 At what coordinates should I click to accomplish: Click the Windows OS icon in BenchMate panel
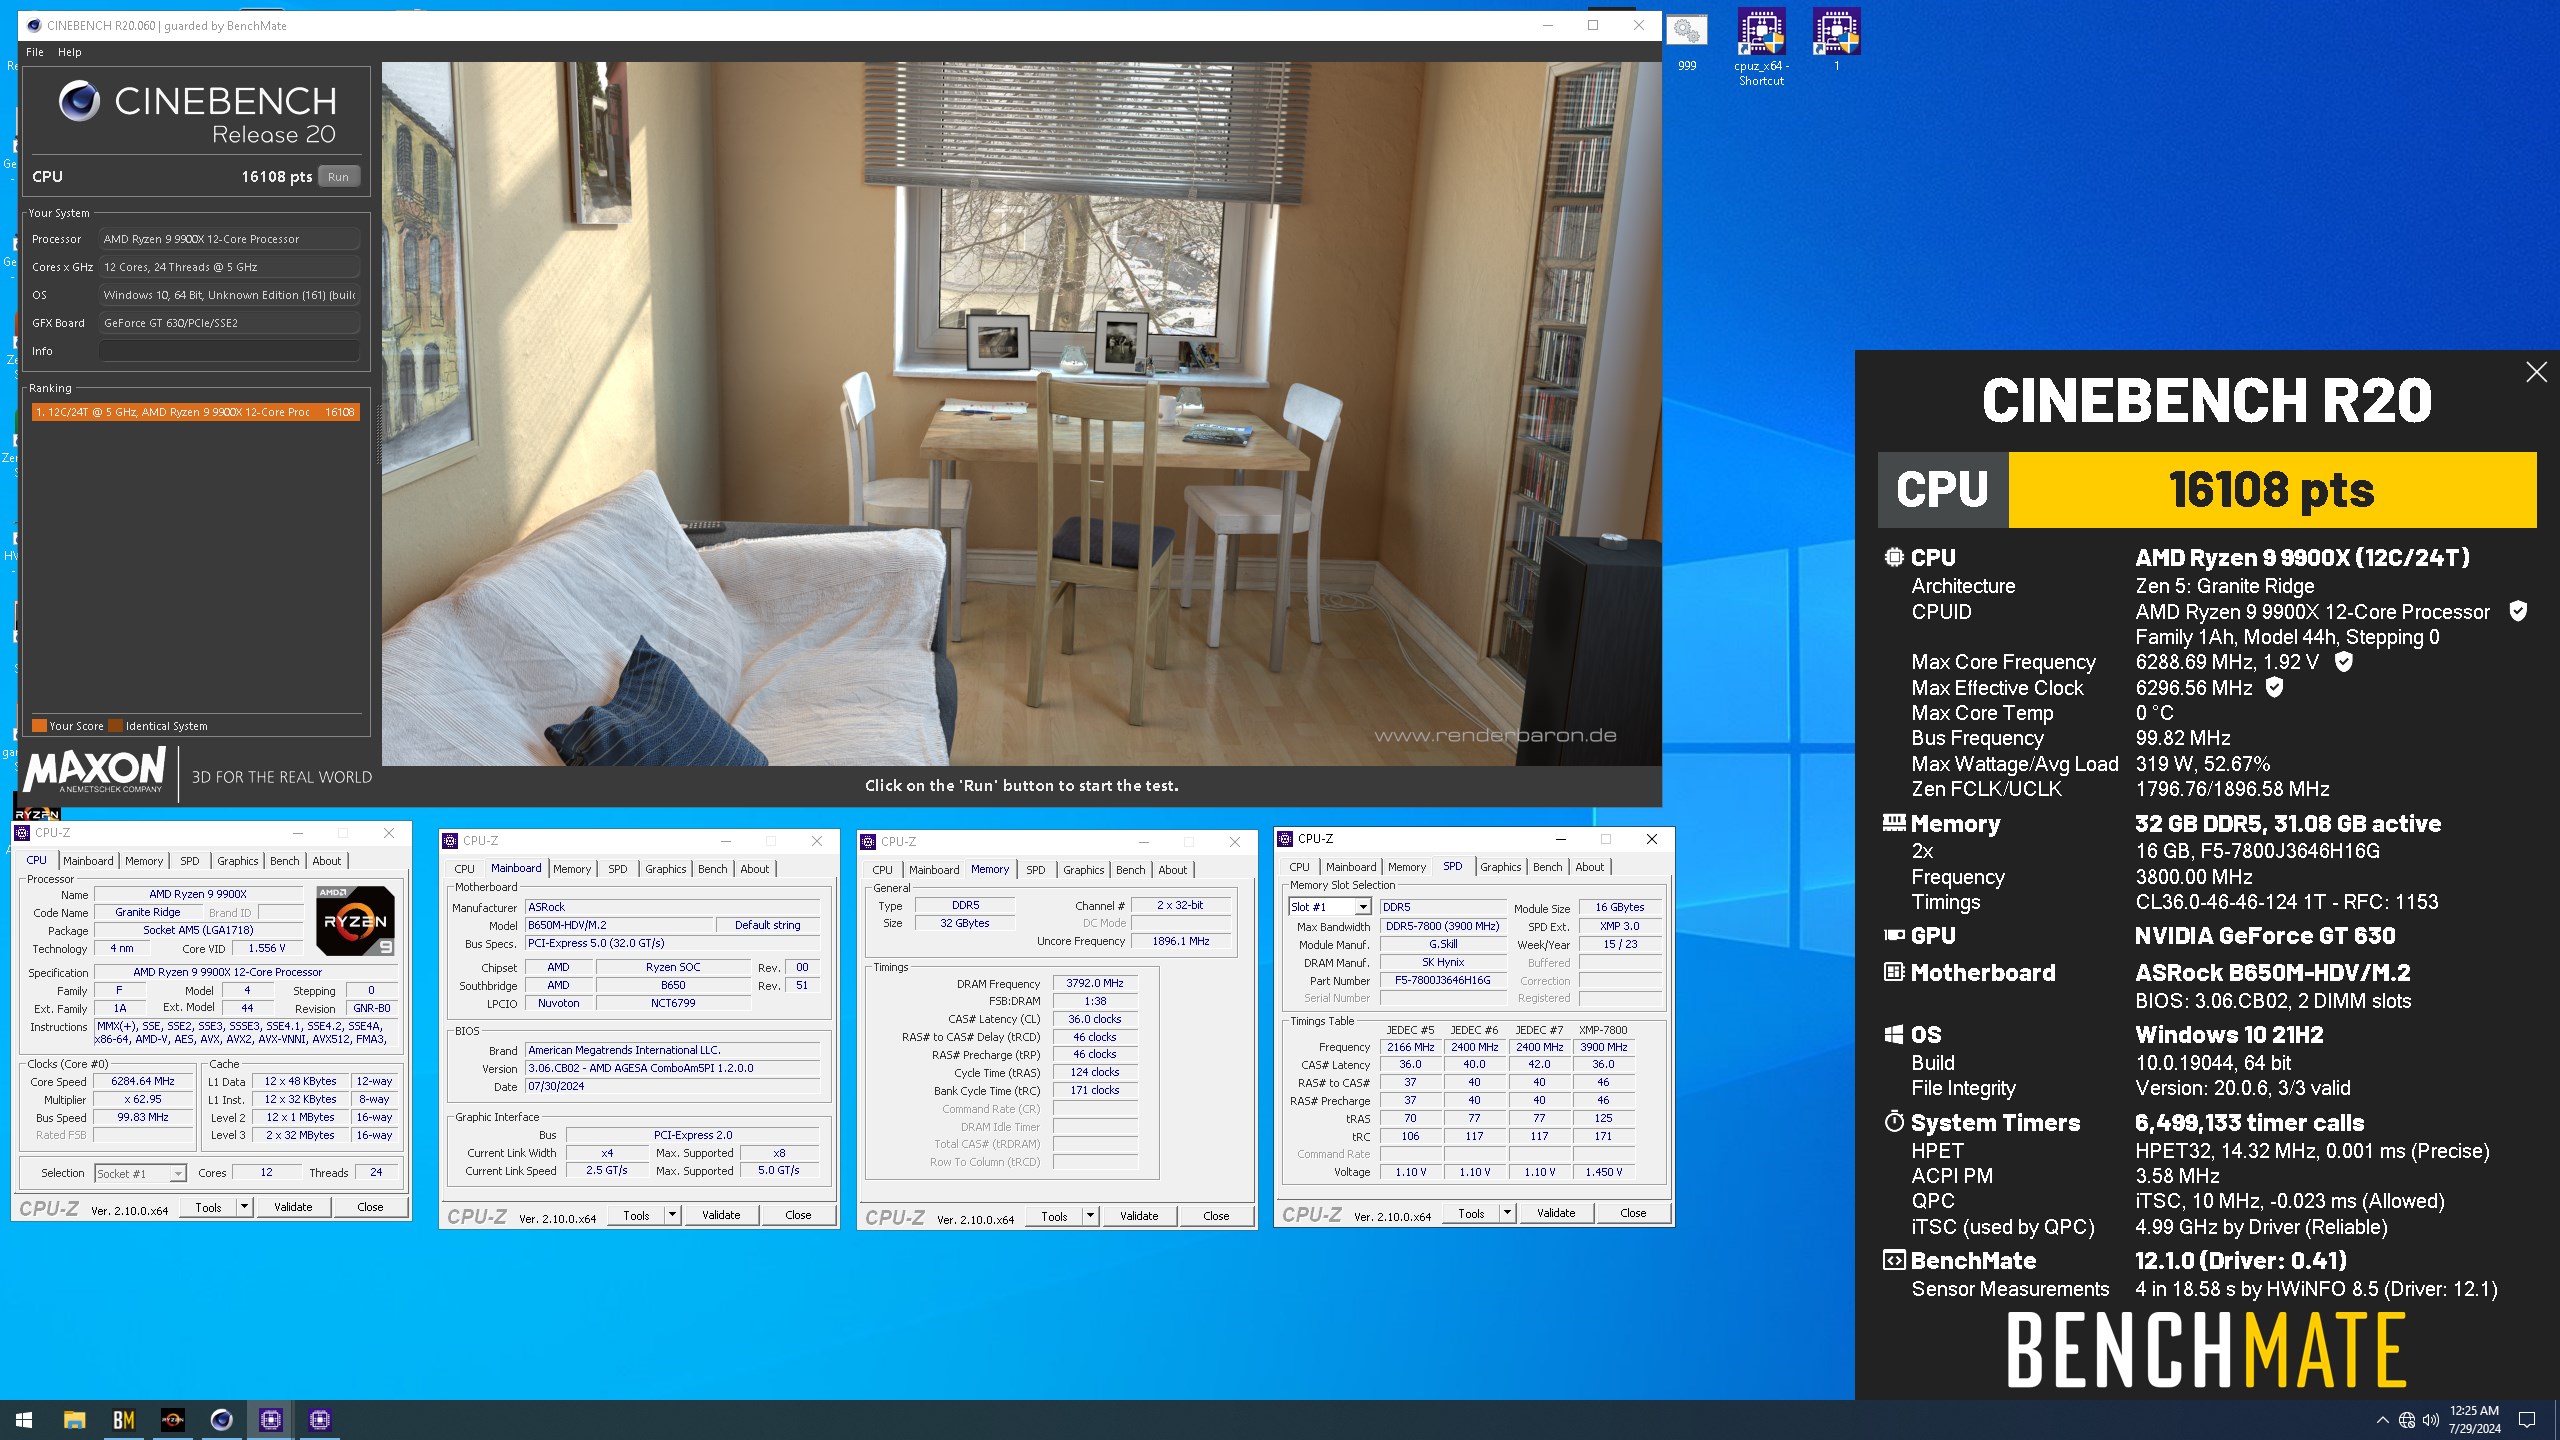coord(1893,1034)
